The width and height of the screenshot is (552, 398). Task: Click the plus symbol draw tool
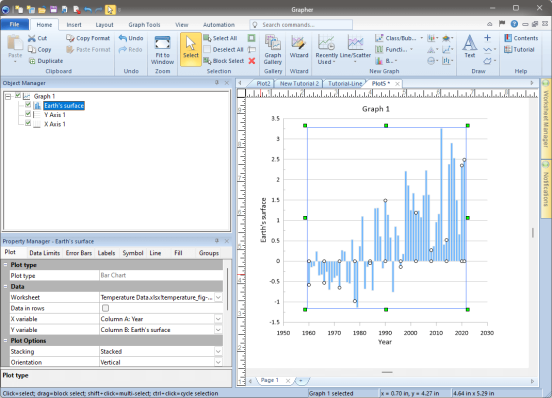click(487, 38)
